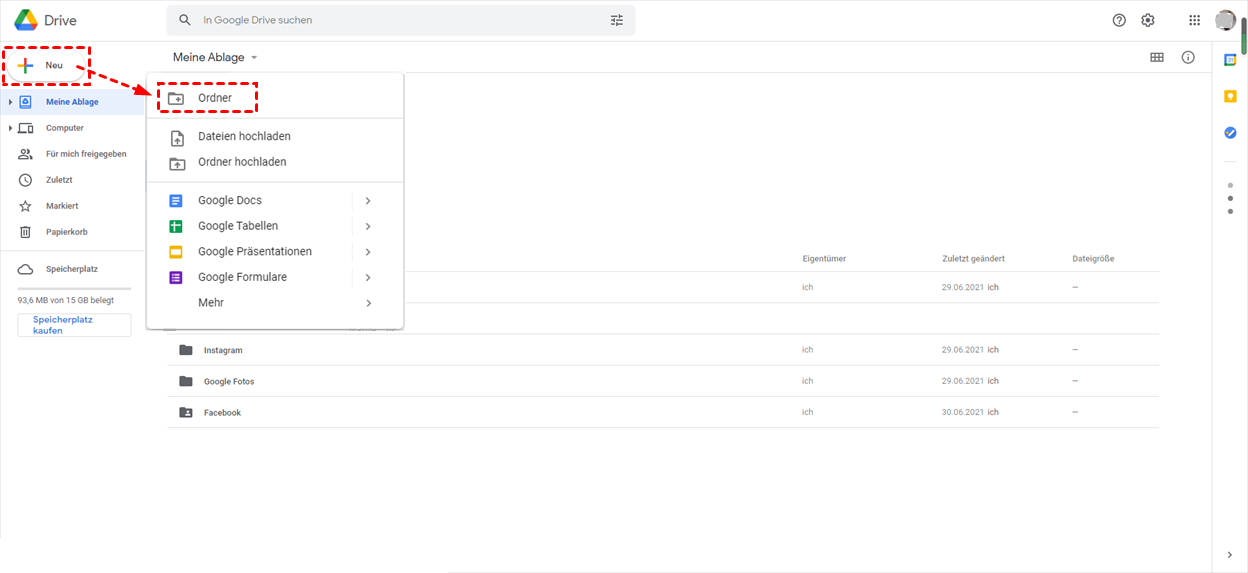
Task: Select Meine Ablage in sidebar
Action: 72,102
